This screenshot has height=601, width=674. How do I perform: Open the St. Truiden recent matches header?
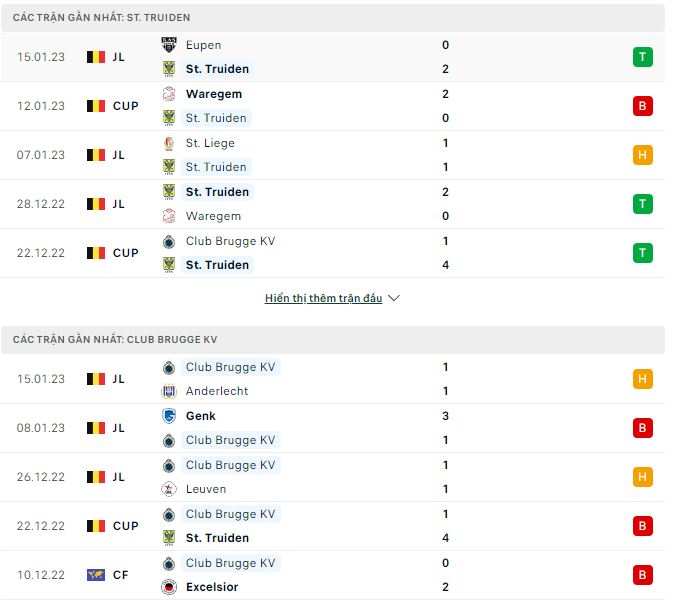[x=102, y=17]
